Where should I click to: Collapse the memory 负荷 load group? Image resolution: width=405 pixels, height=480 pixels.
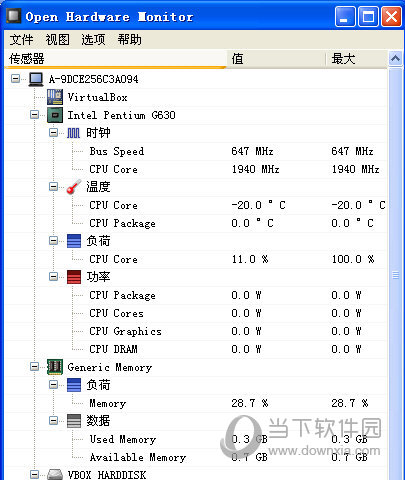pos(53,385)
